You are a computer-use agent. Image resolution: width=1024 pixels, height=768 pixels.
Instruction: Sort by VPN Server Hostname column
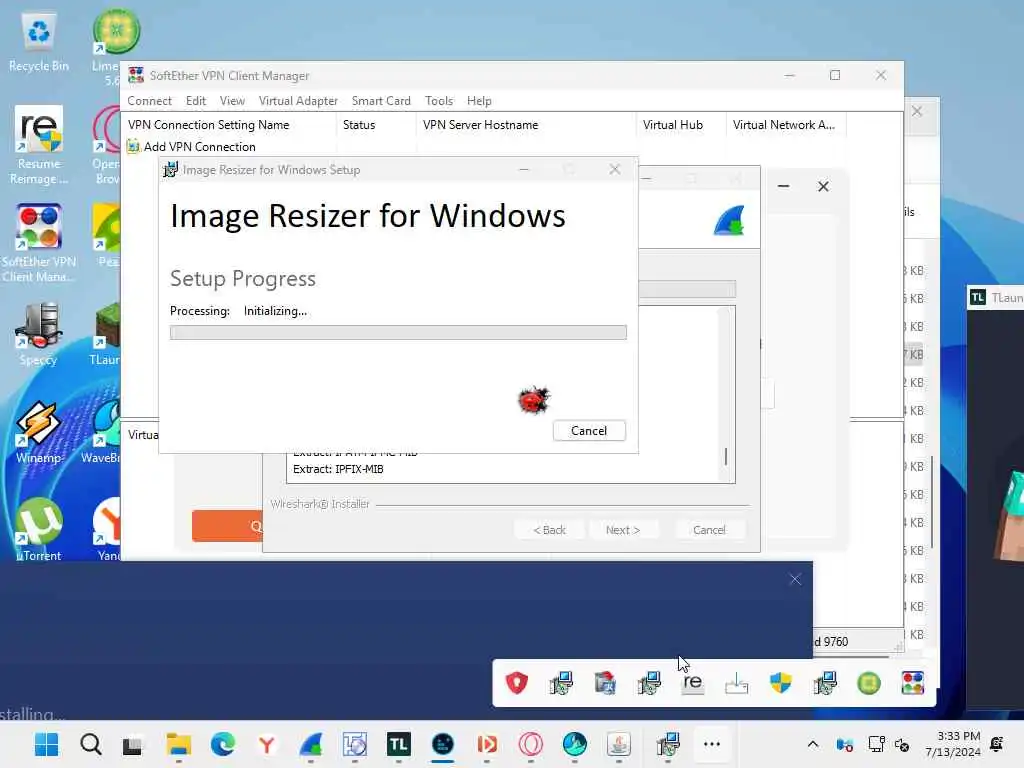pyautogui.click(x=526, y=125)
